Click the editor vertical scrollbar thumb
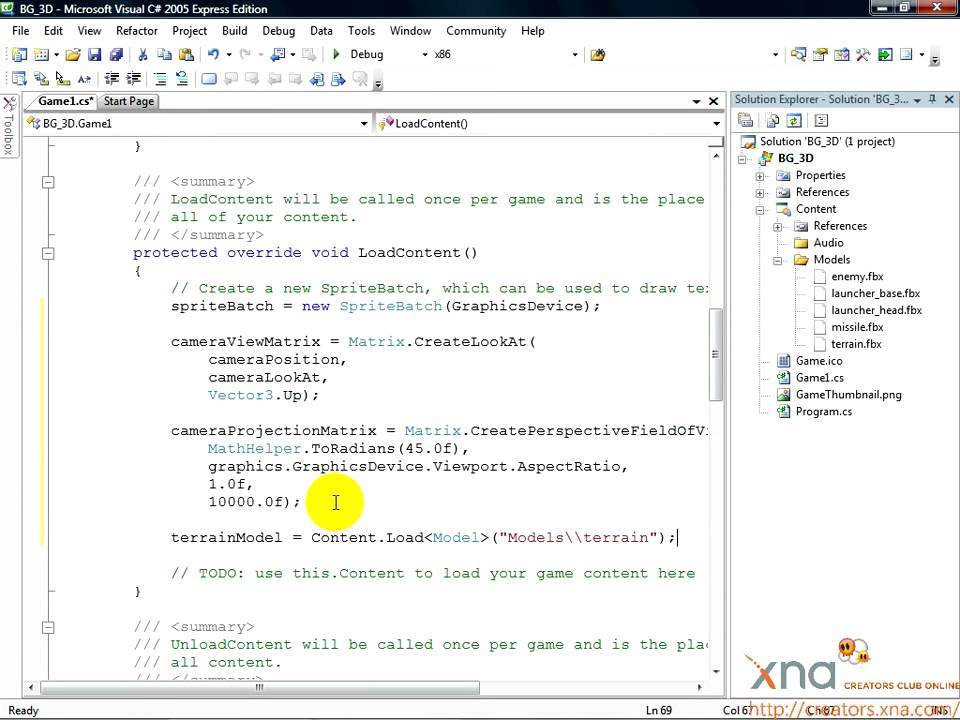Viewport: 960px width, 720px height. [x=715, y=354]
